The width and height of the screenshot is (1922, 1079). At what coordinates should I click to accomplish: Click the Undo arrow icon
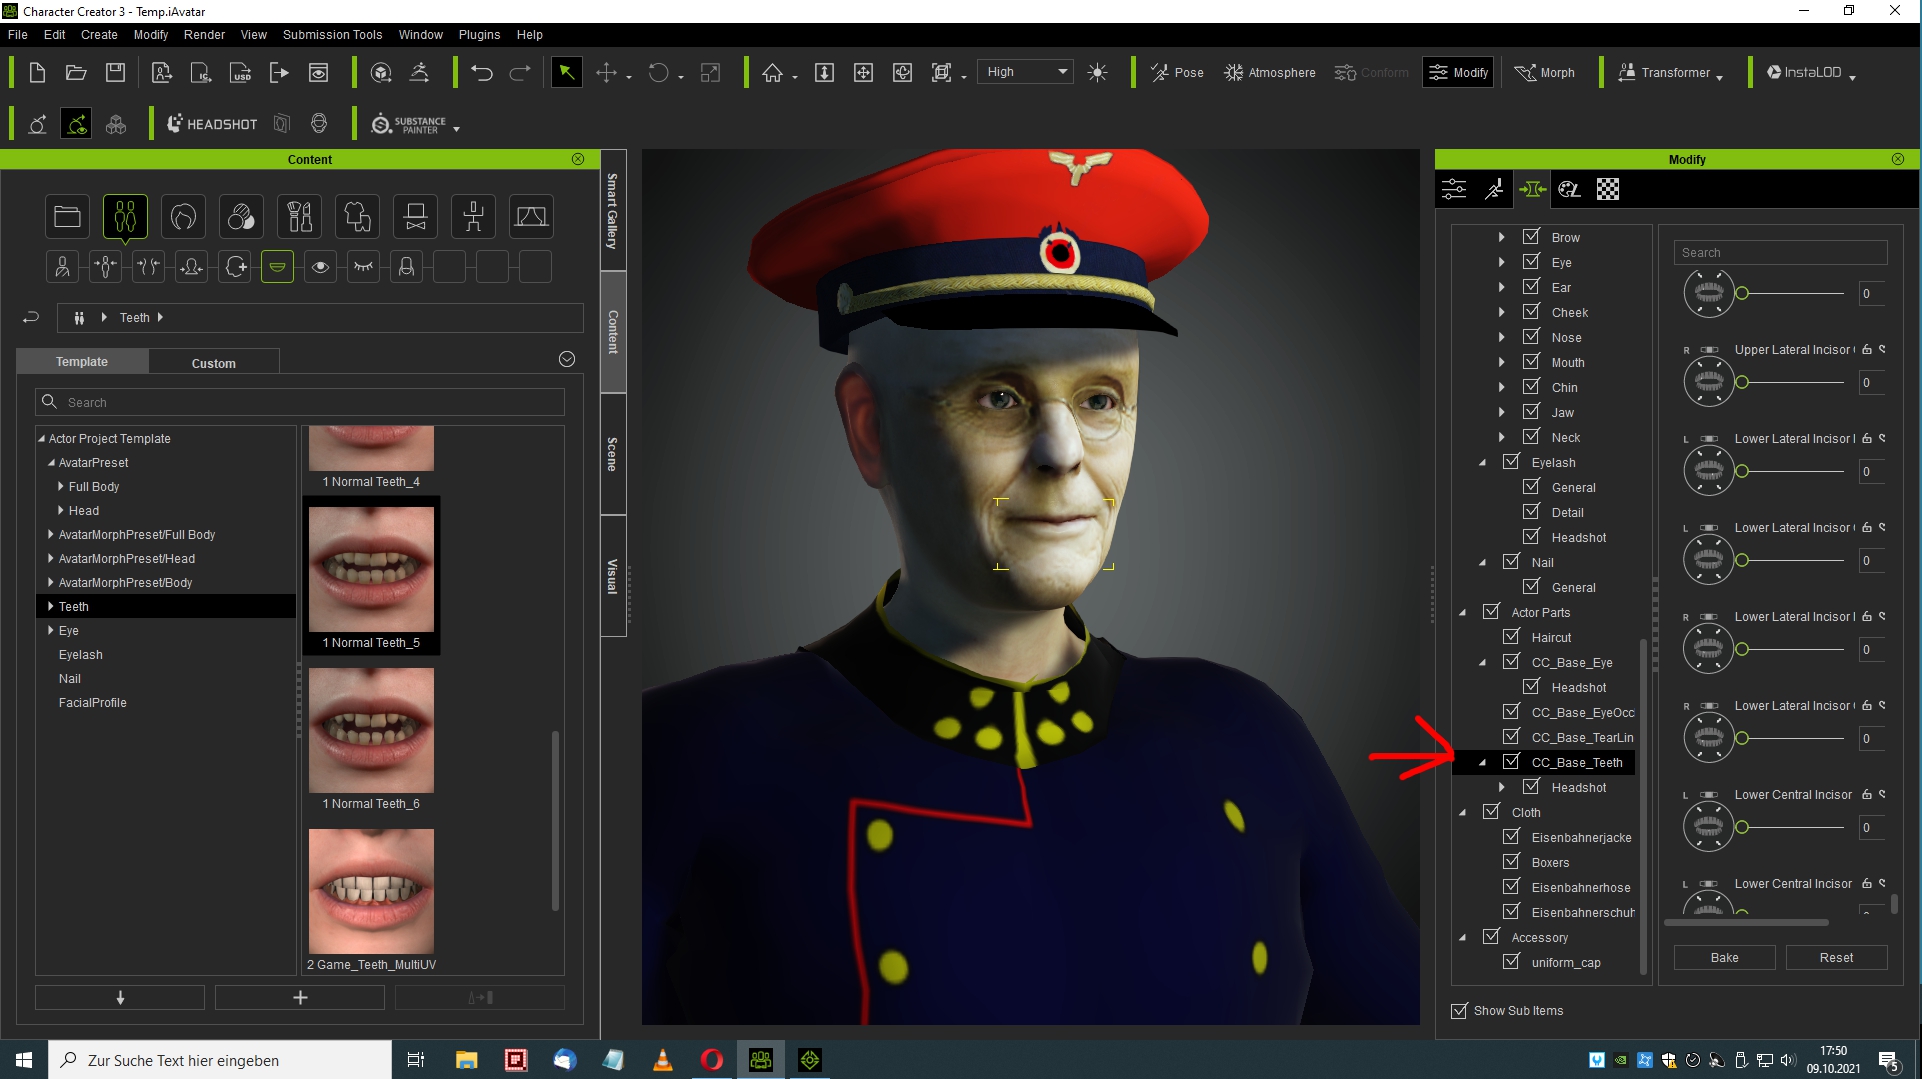tap(481, 72)
